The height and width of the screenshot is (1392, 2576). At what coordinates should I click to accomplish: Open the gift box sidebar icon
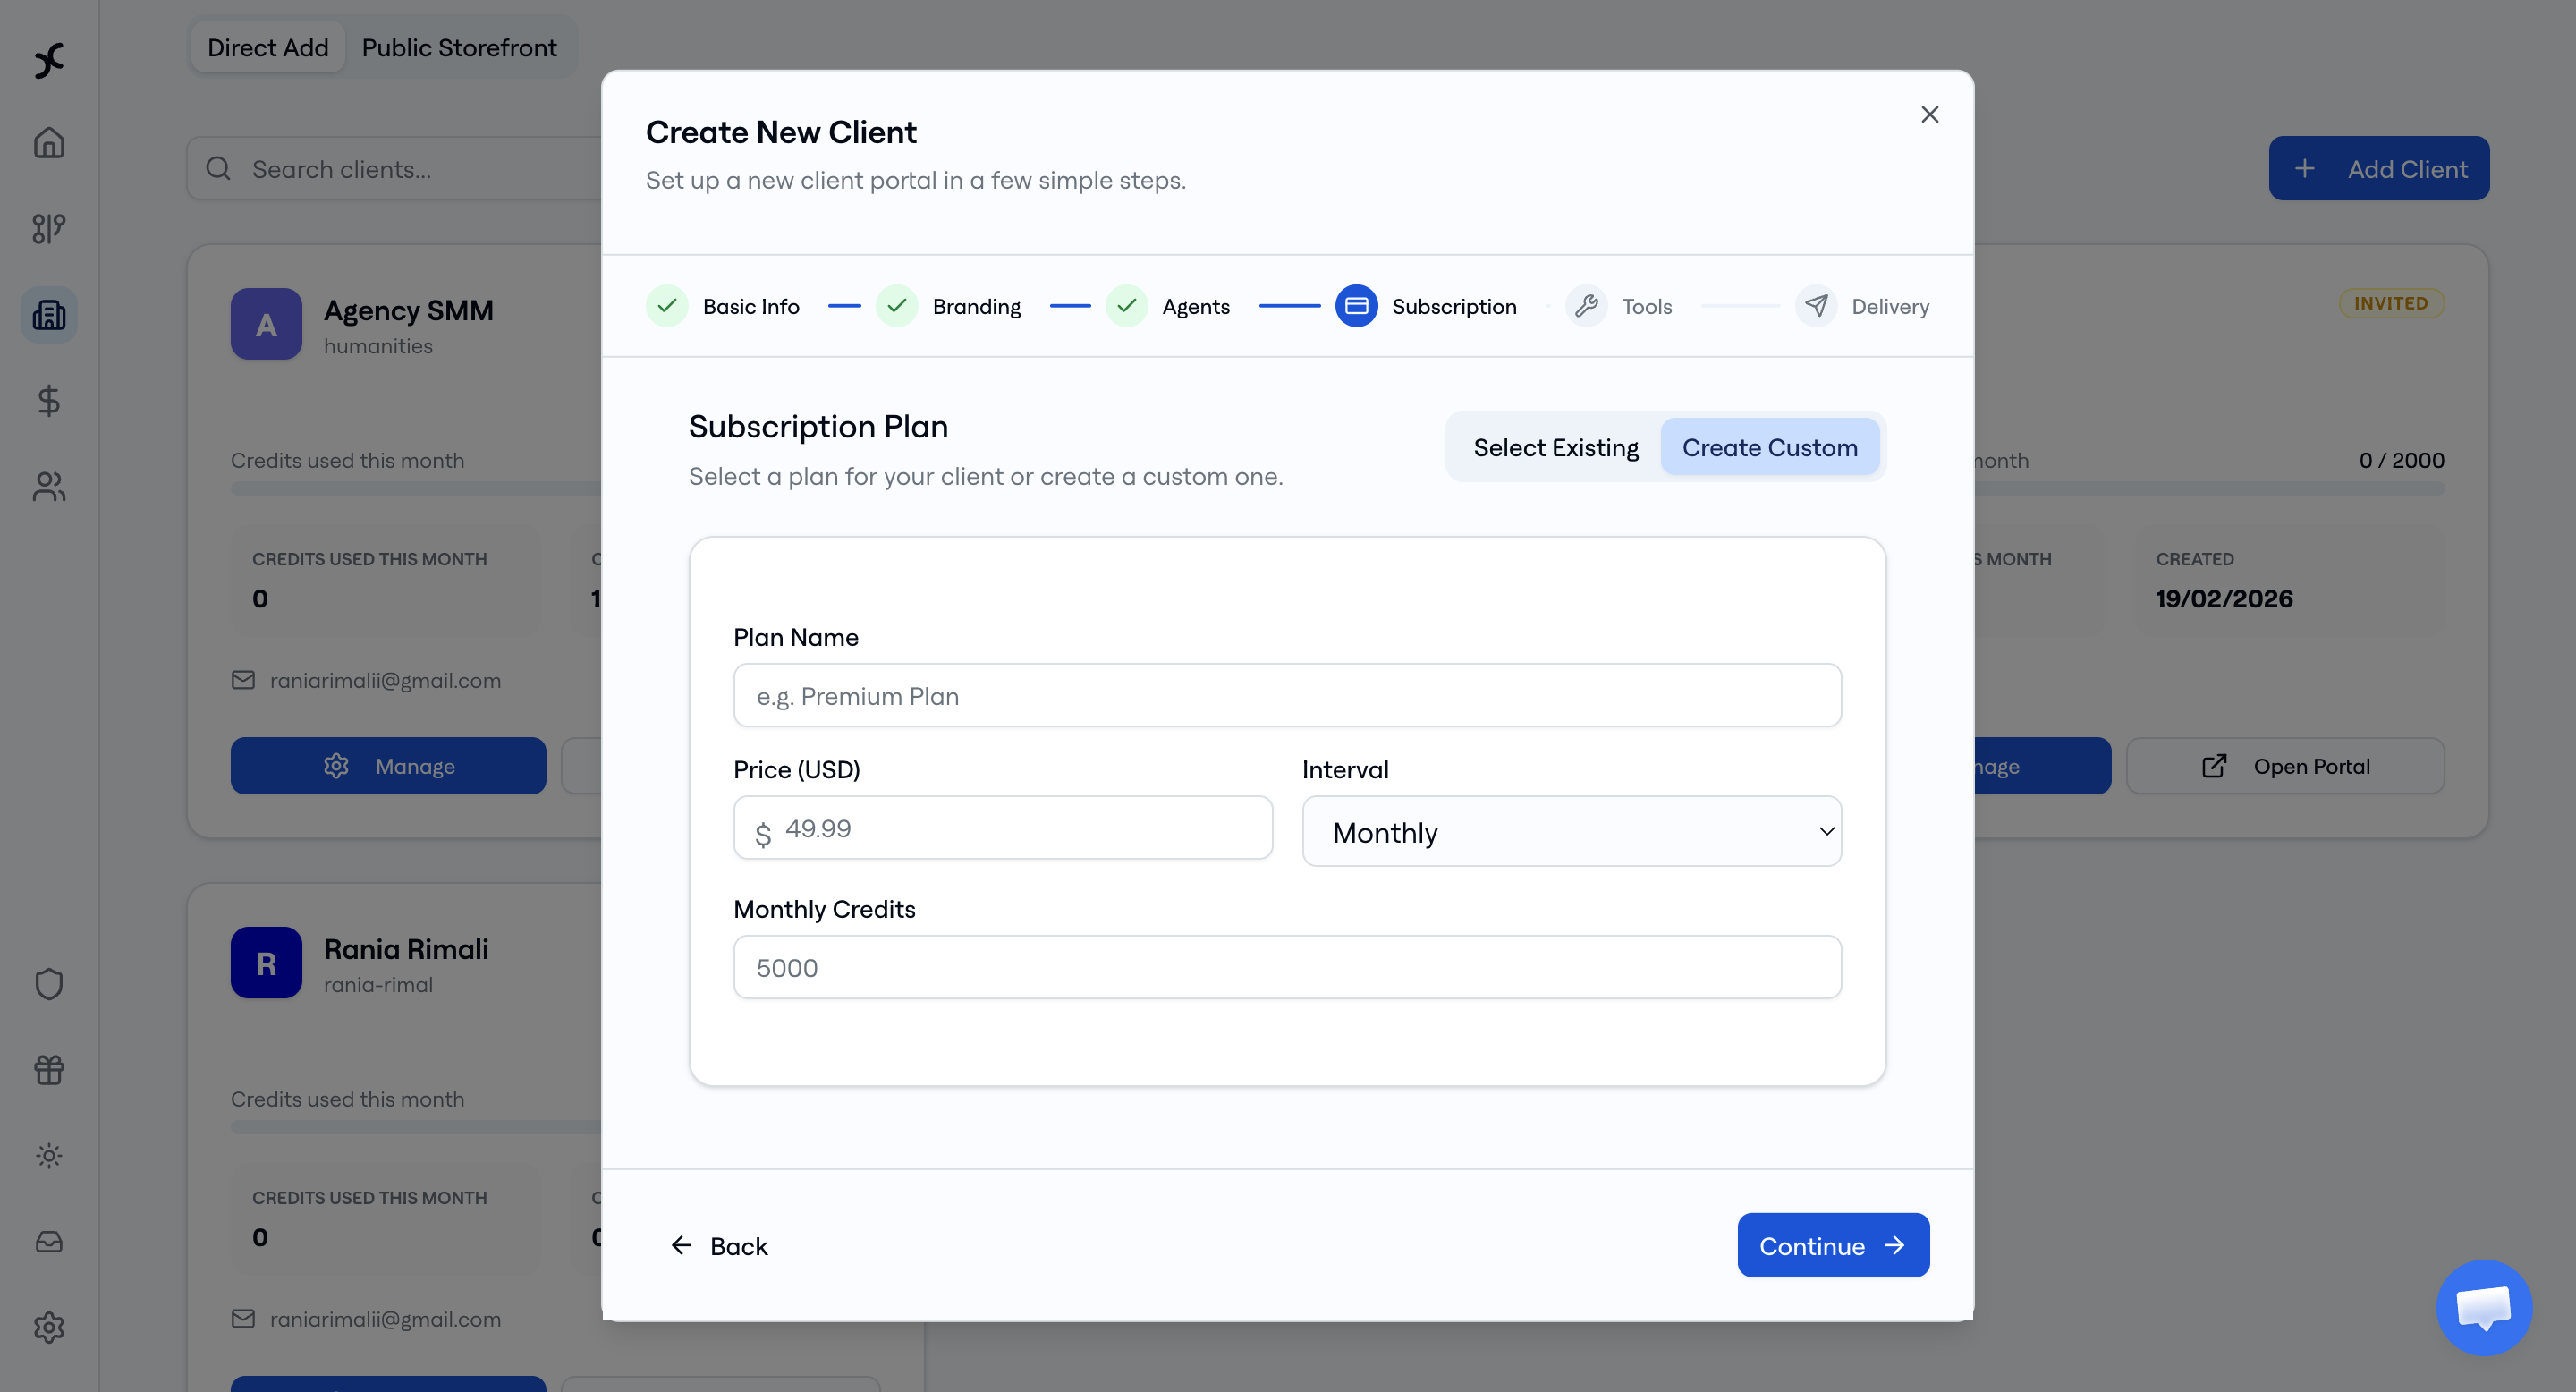click(x=49, y=1070)
